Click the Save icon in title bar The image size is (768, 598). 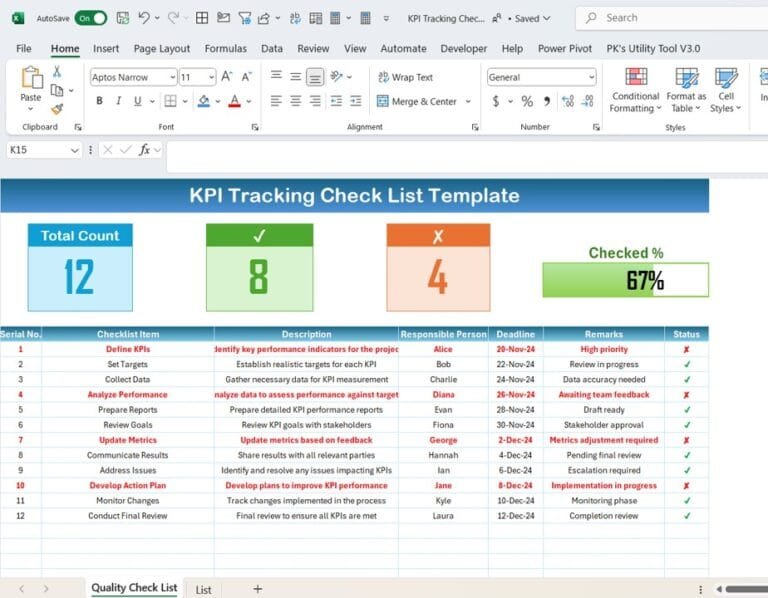[122, 18]
